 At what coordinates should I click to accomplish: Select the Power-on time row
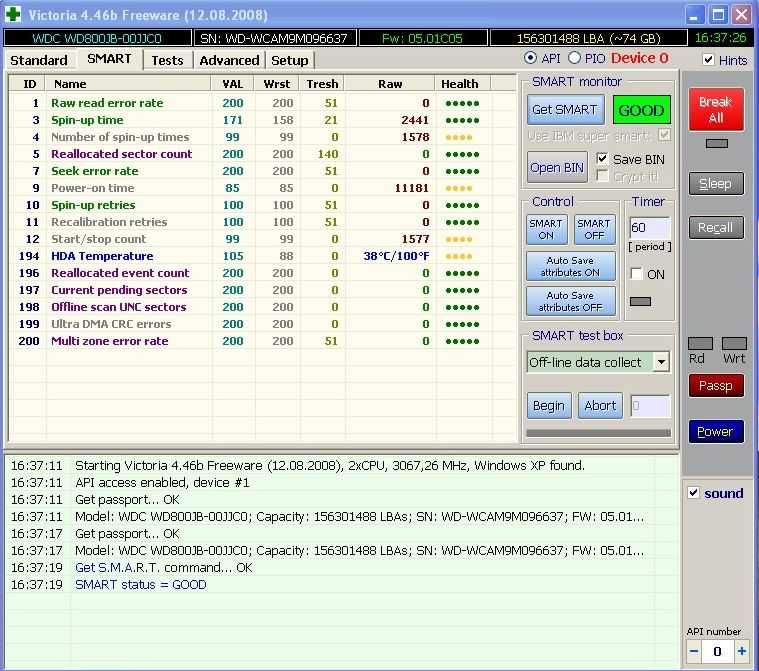click(x=263, y=188)
